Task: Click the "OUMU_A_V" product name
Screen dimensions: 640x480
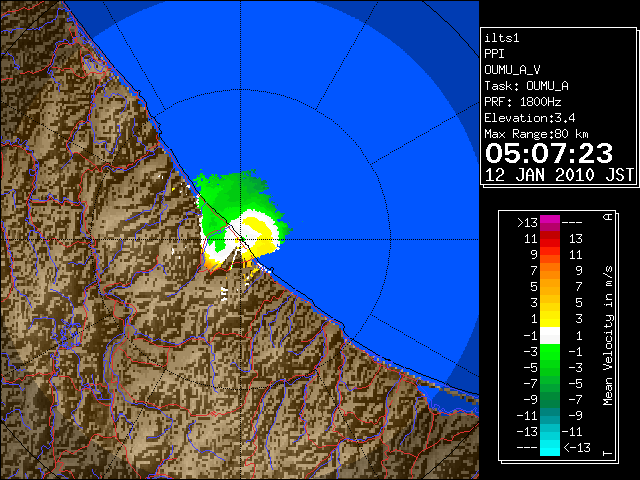Action: point(512,70)
